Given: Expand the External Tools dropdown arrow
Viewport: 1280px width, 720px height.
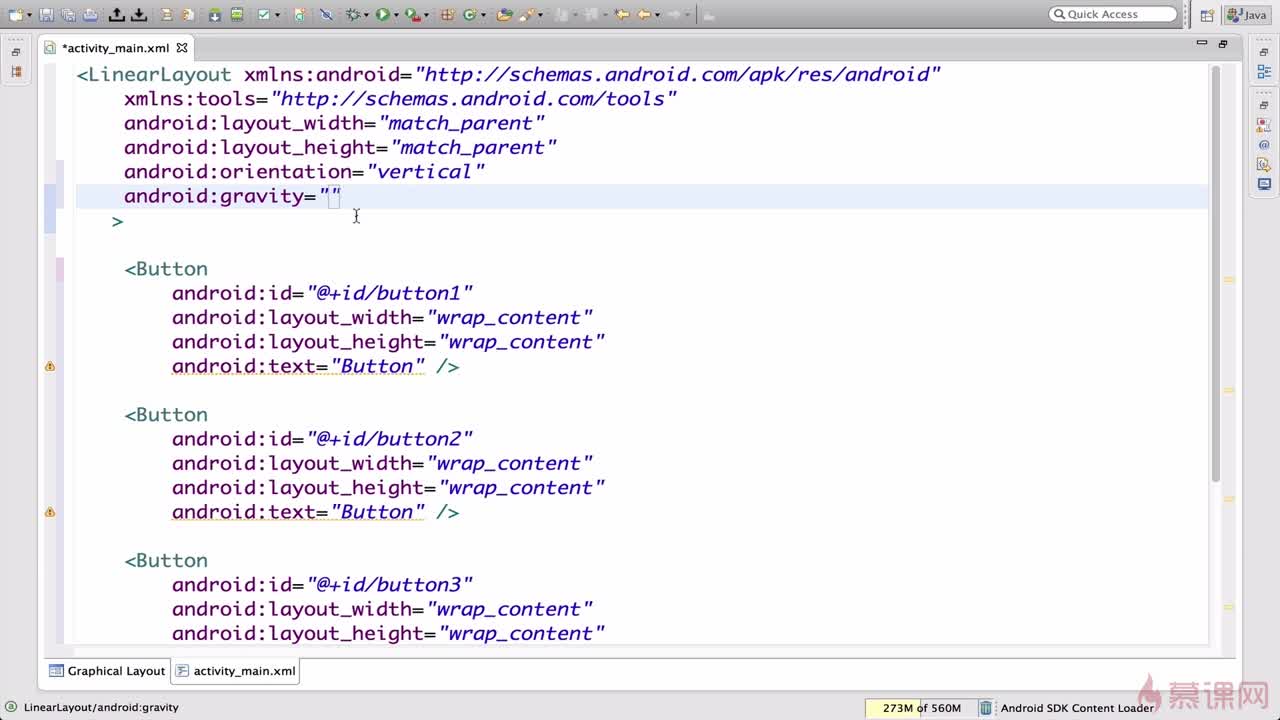Looking at the screenshot, I should [x=427, y=15].
